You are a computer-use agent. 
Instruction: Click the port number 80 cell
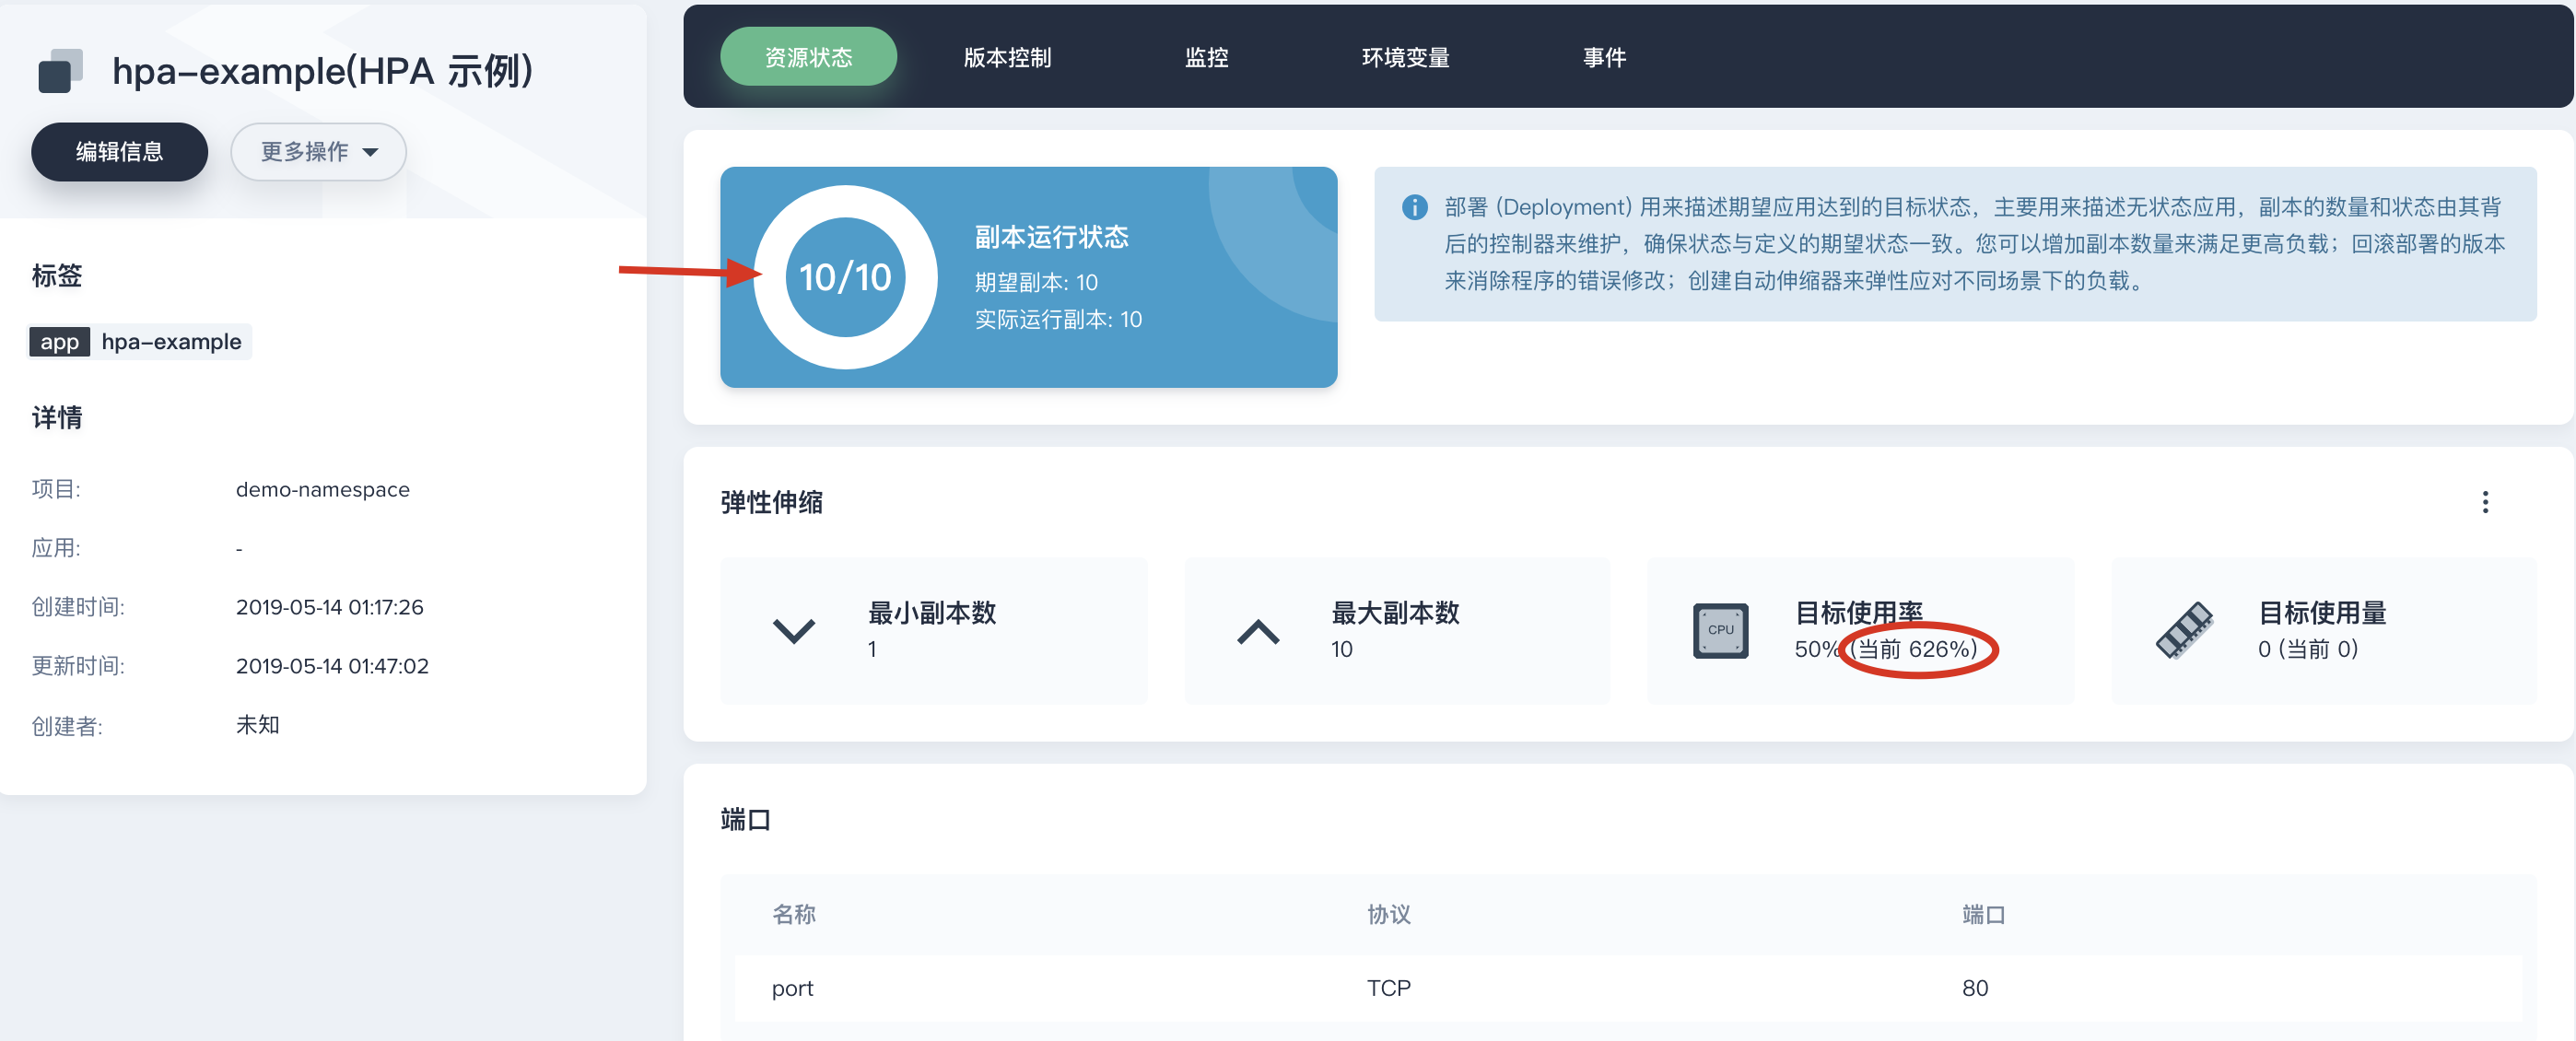pos(1974,988)
